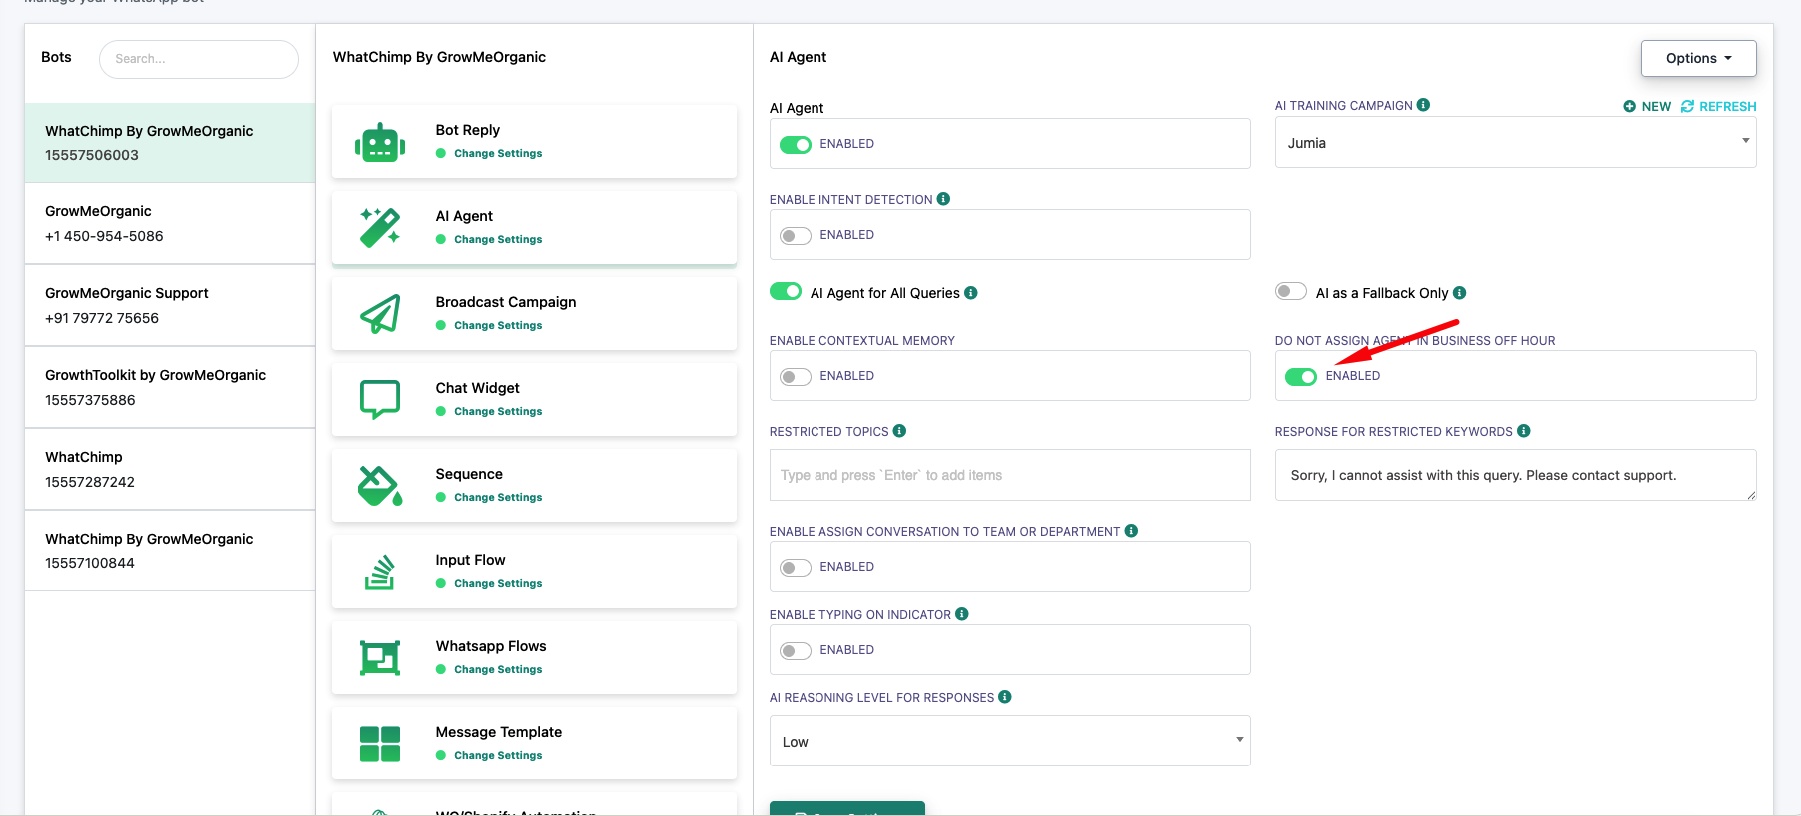Image resolution: width=1801 pixels, height=816 pixels.
Task: Turn off AI Agent for All Queries
Action: (x=786, y=291)
